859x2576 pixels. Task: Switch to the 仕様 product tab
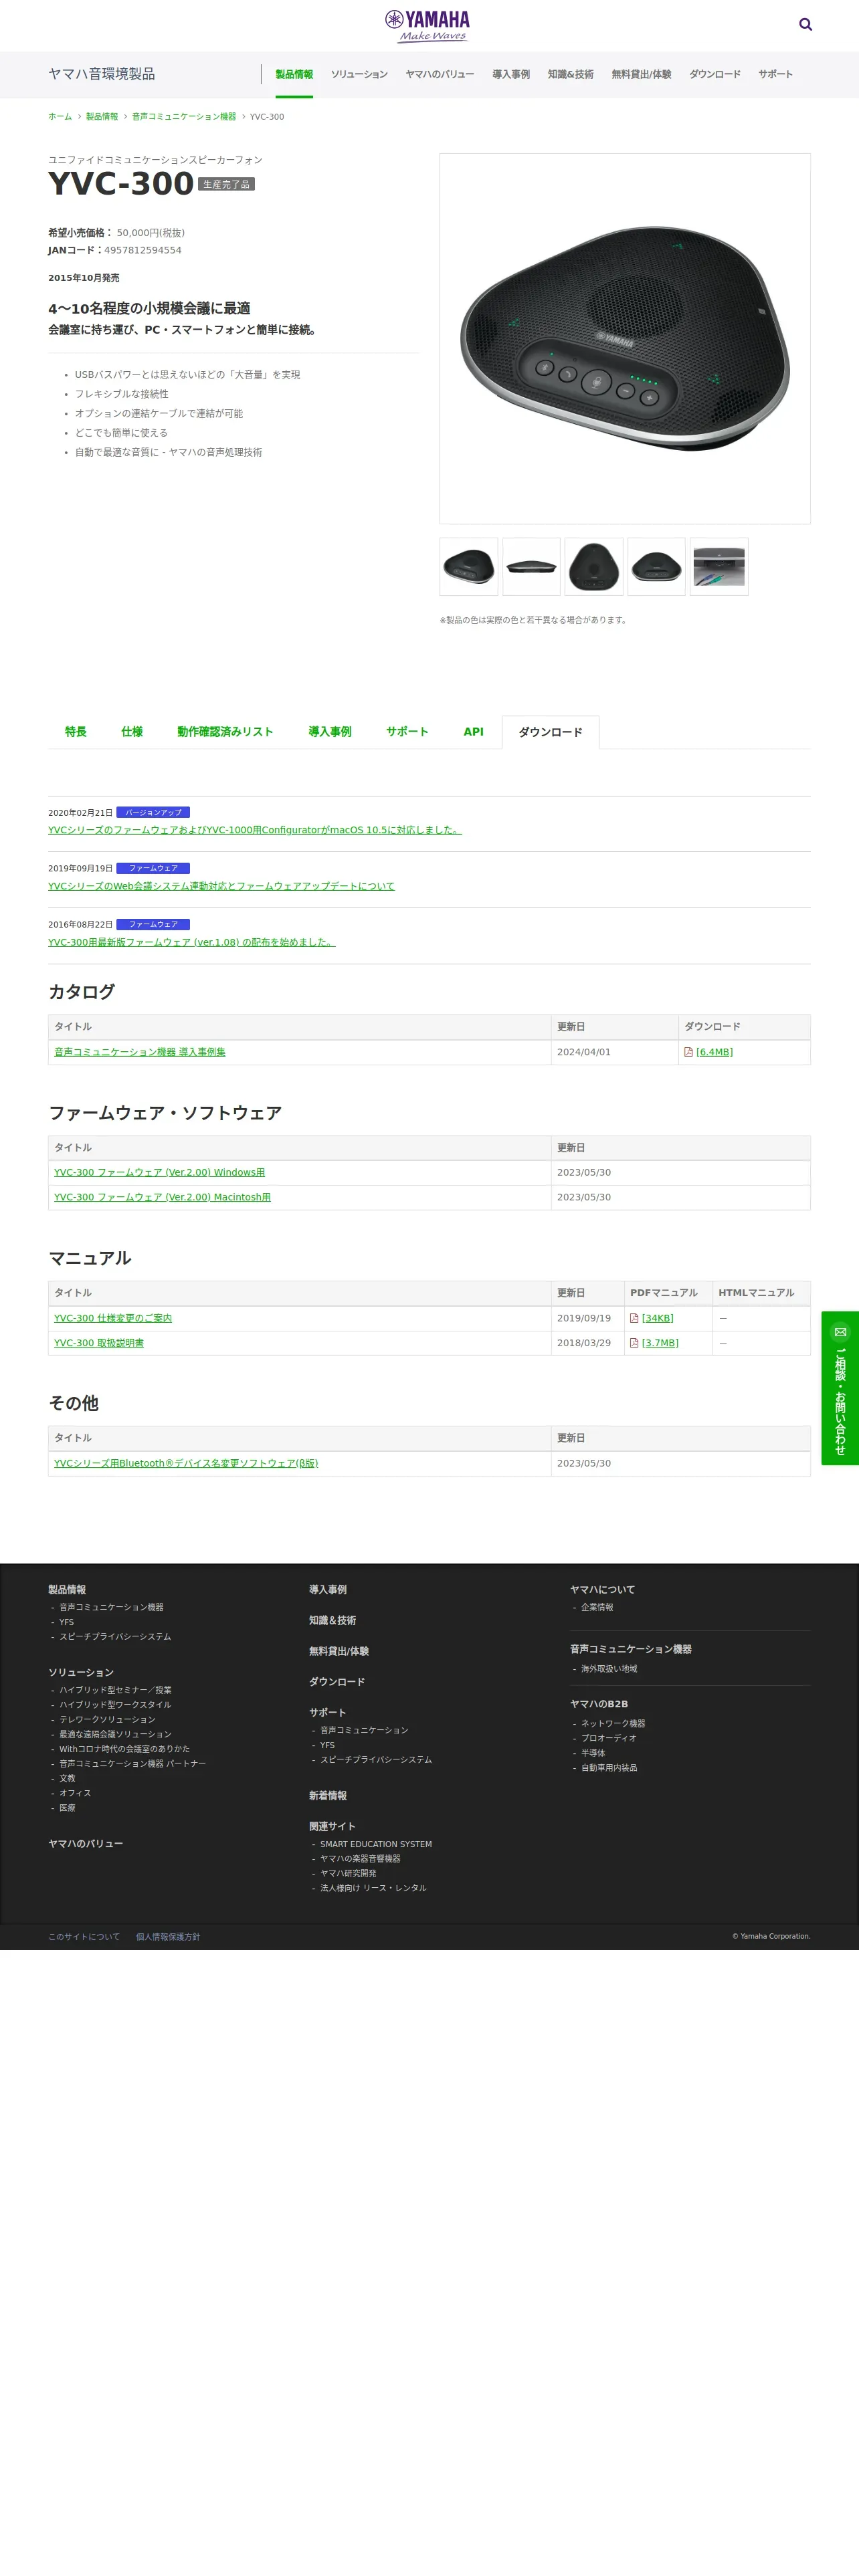coord(132,732)
